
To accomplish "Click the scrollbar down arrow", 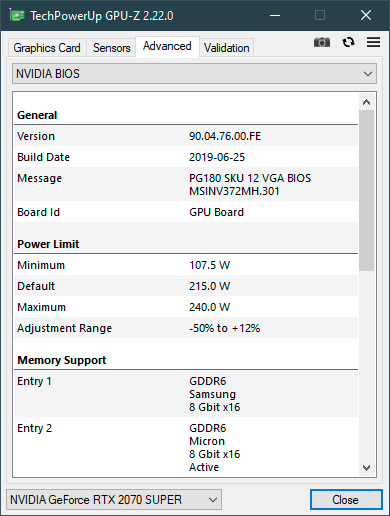I will point(366,468).
